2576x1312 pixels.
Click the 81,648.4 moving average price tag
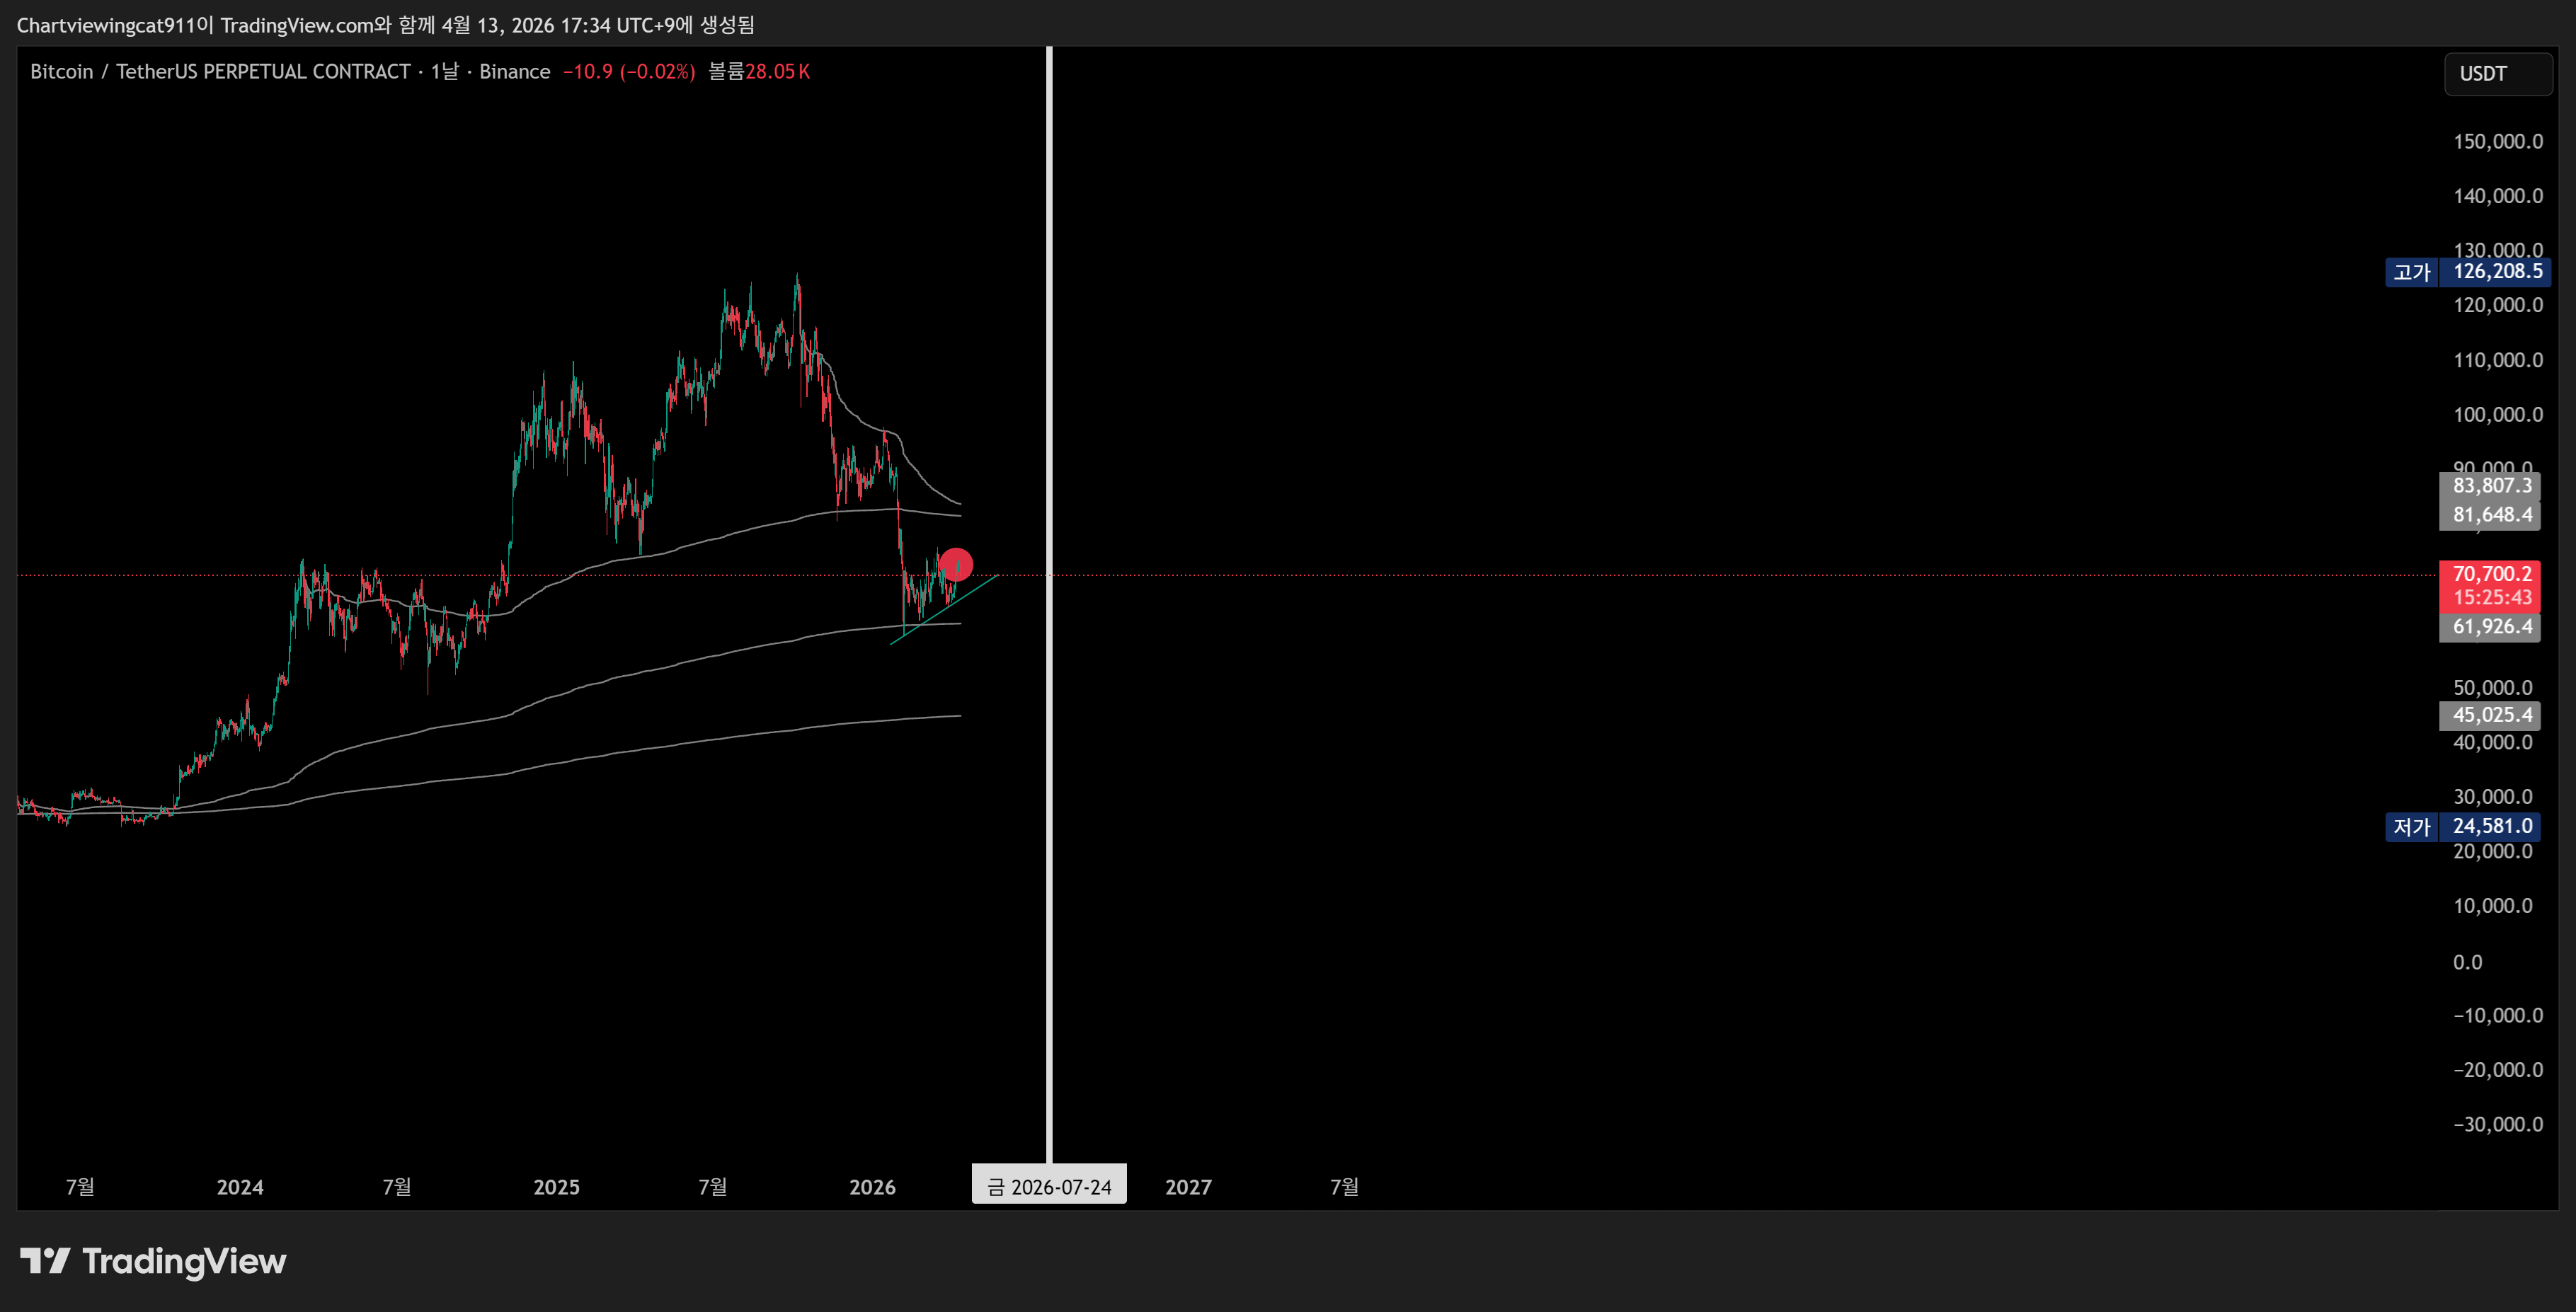[2491, 515]
